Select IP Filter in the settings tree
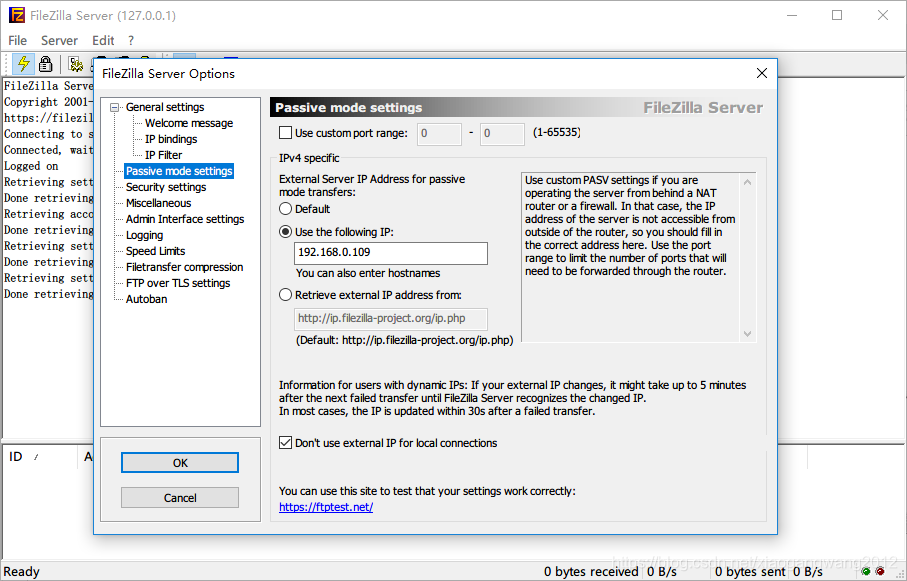The height and width of the screenshot is (581, 907). pyautogui.click(x=163, y=155)
